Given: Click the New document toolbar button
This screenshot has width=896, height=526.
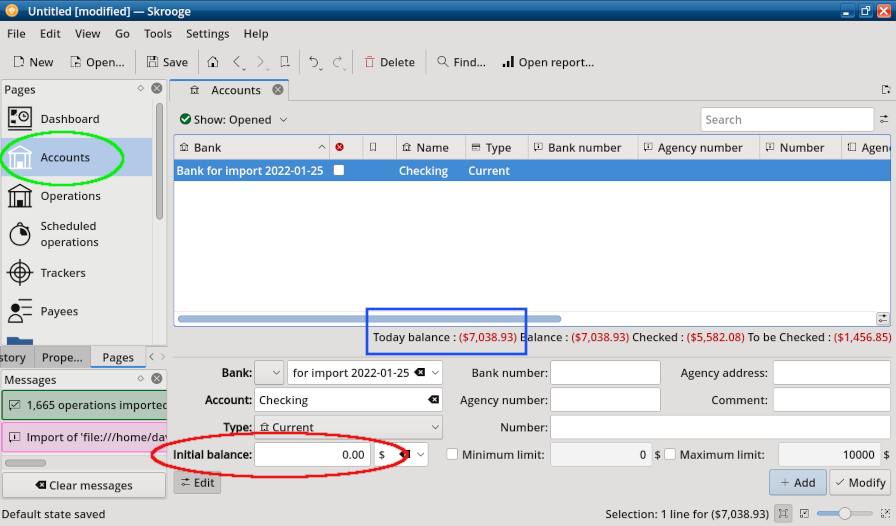Looking at the screenshot, I should pos(33,62).
